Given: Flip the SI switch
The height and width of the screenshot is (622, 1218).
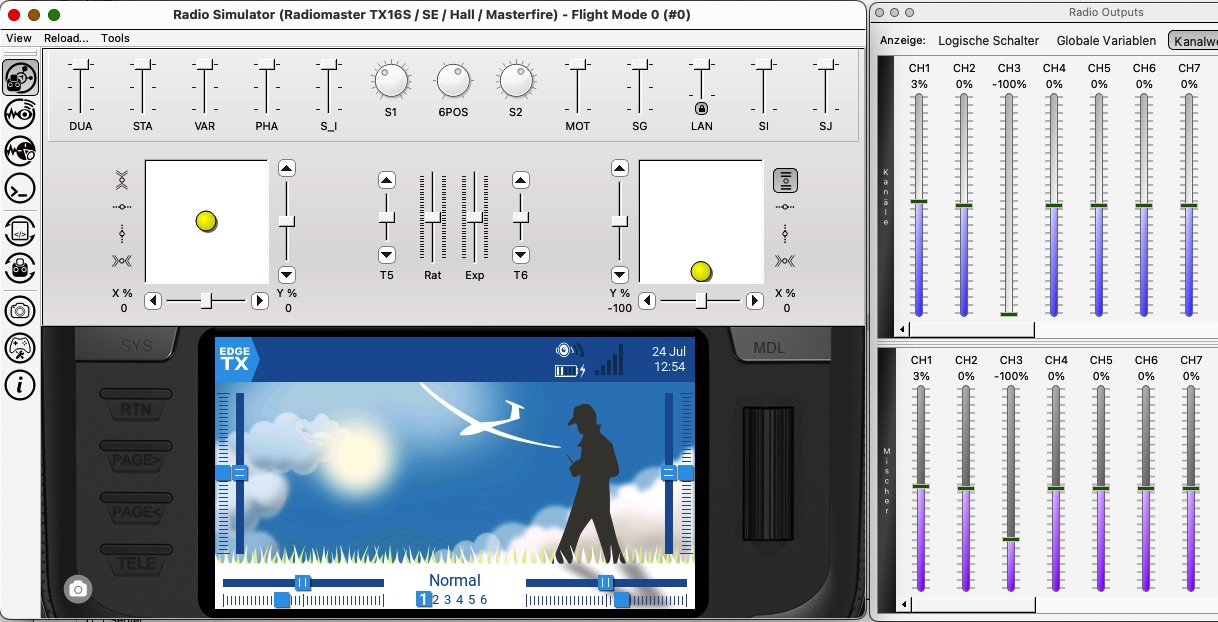Looking at the screenshot, I should tap(764, 87).
